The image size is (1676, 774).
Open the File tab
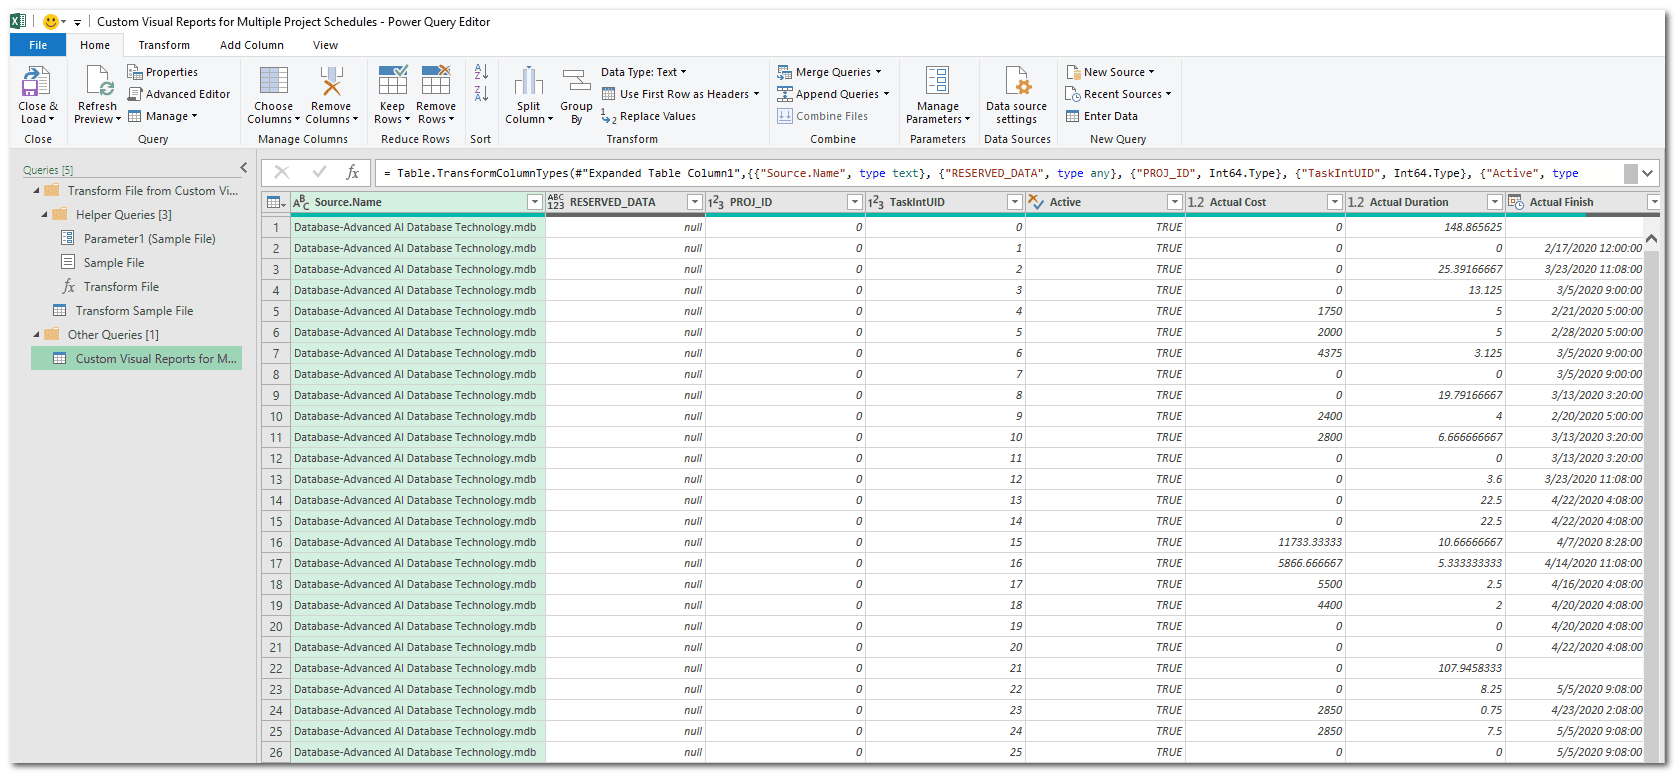pos(38,45)
